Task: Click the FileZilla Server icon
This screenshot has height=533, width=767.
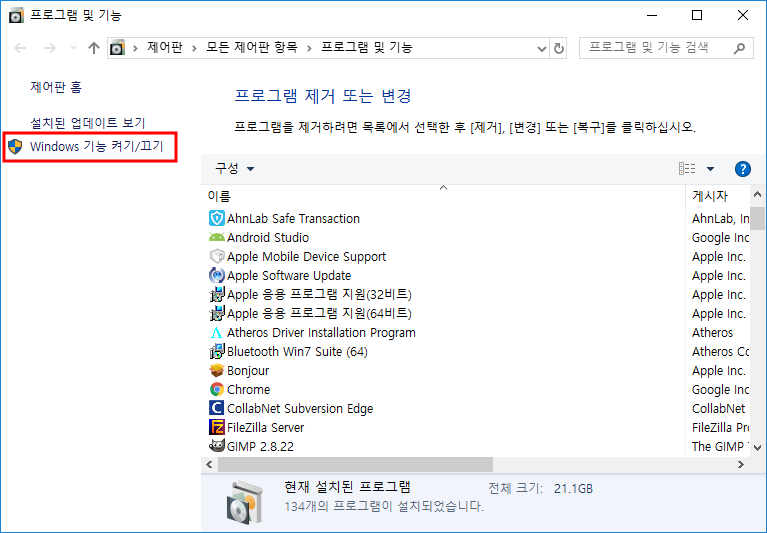Action: 217,427
